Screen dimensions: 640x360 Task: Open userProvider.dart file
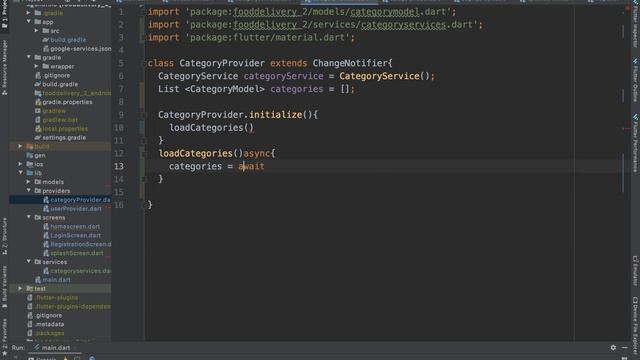(x=76, y=209)
